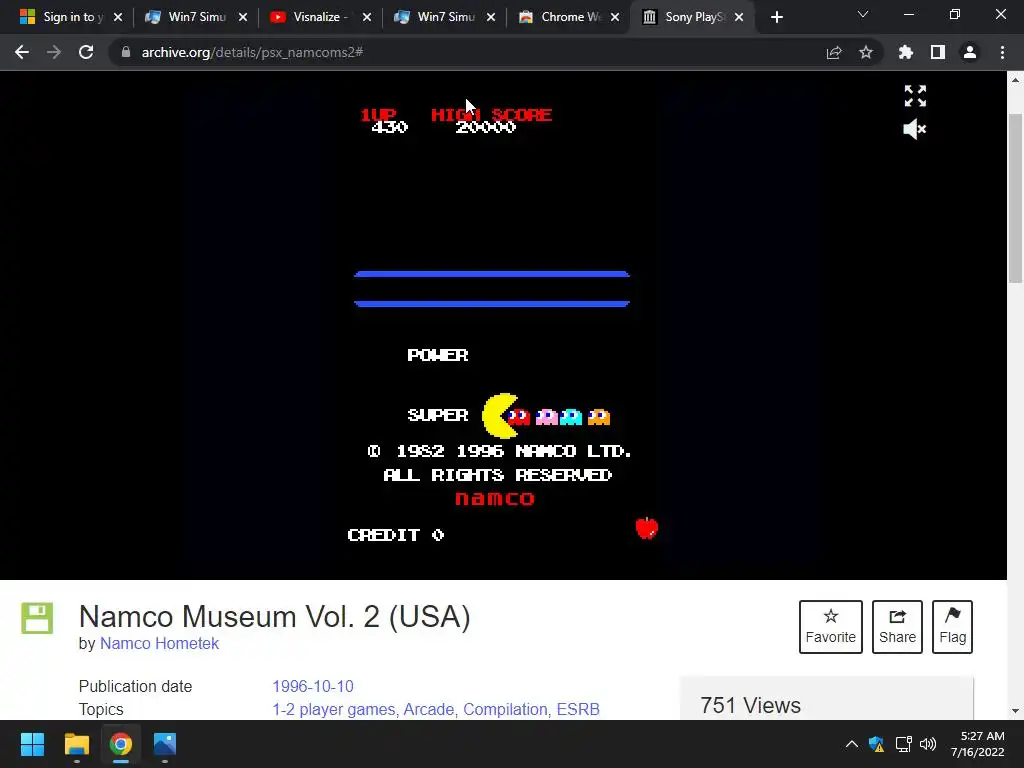Close the Sign in to y tab
Image resolution: width=1024 pixels, height=768 pixels.
click(118, 18)
